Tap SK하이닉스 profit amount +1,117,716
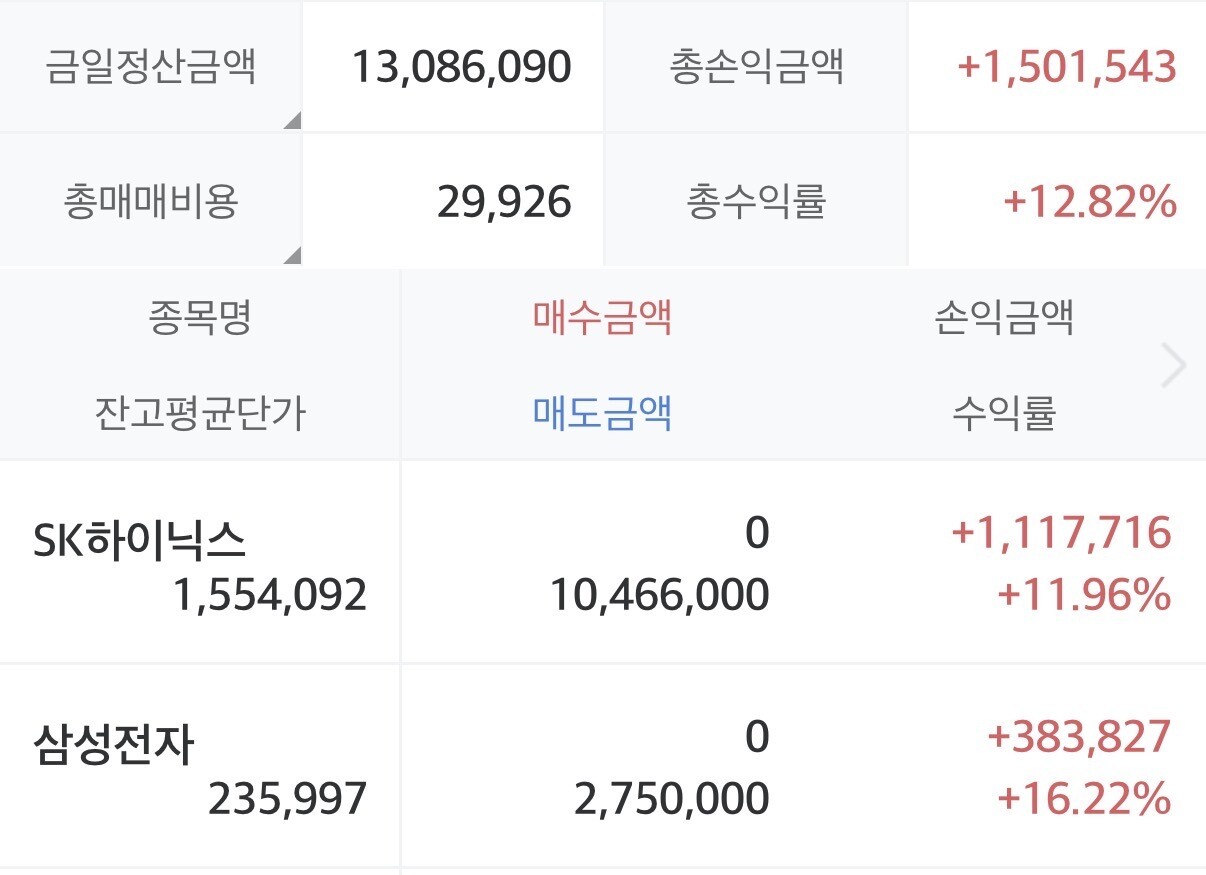The height and width of the screenshot is (875, 1206). pyautogui.click(x=1061, y=532)
